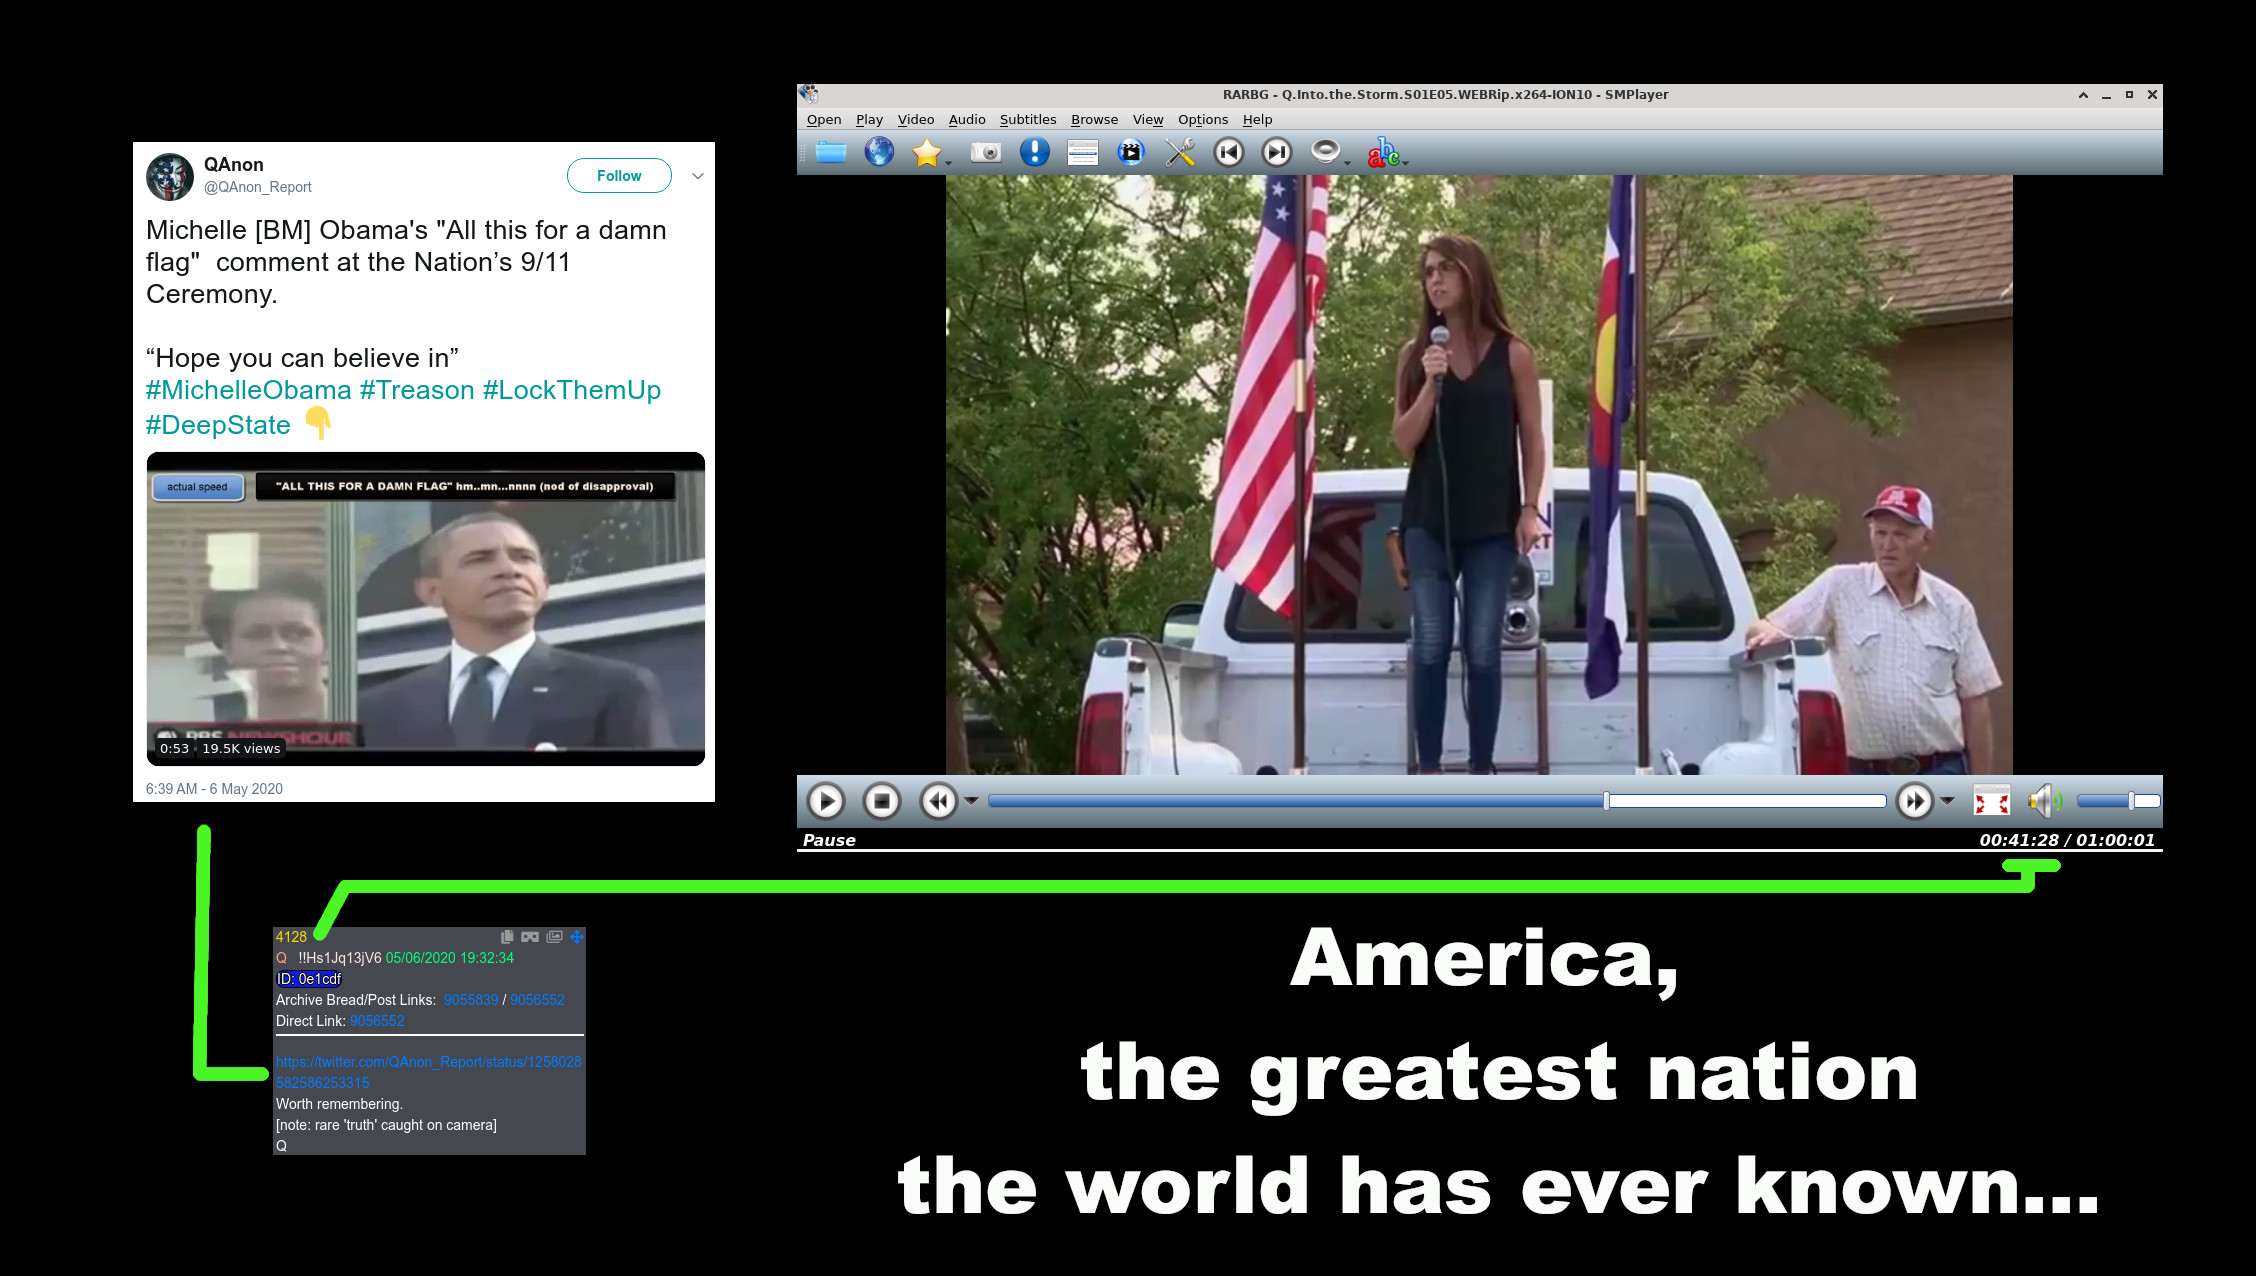The image size is (2256, 1276).
Task: Click the #MichelleObama hashtag
Action: [249, 390]
